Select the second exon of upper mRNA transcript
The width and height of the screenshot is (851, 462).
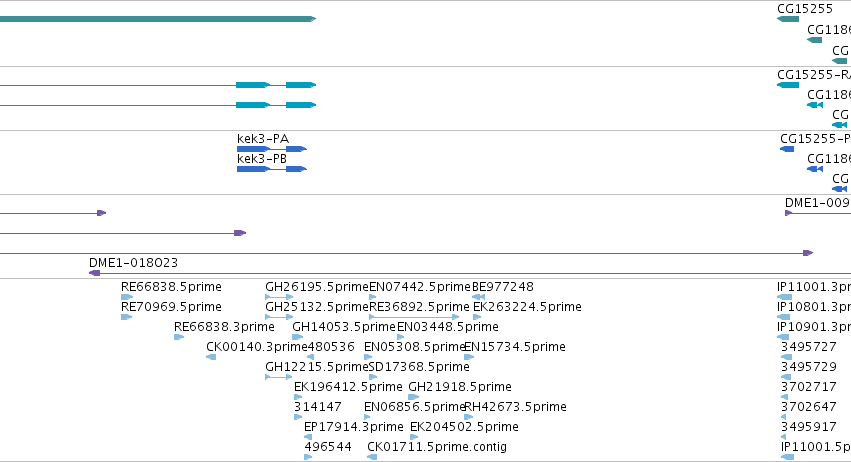[x=301, y=85]
